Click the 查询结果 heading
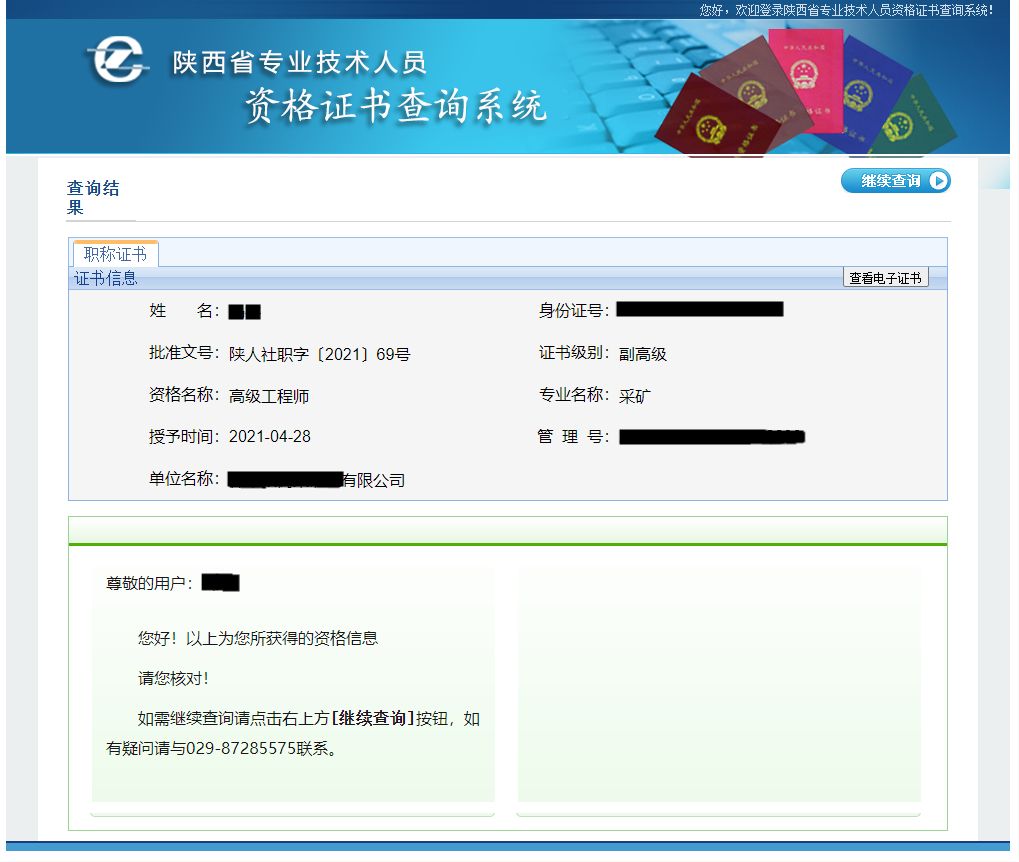 [93, 198]
